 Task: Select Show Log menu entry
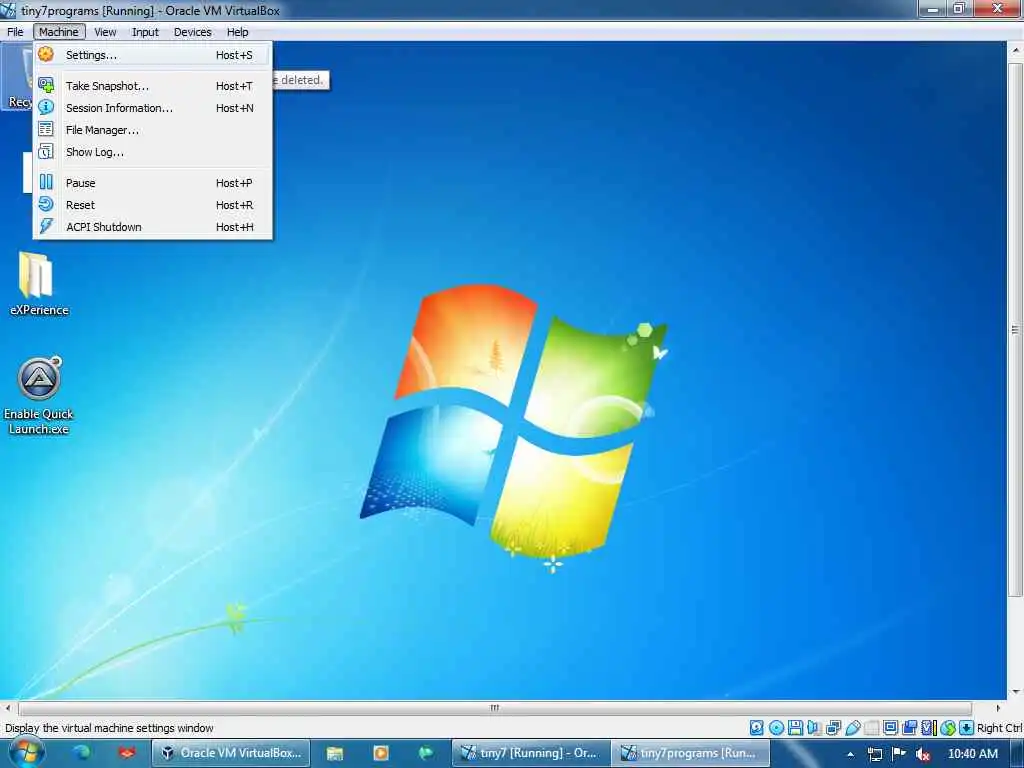tap(152, 152)
